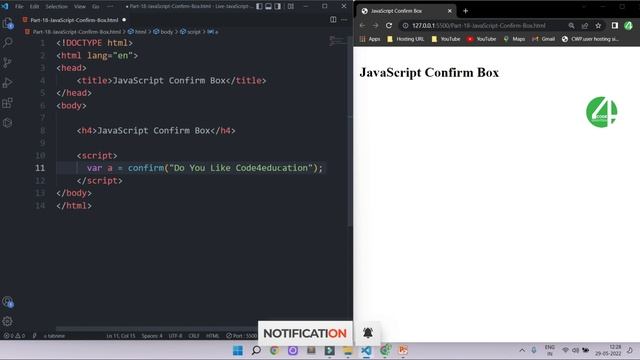
Task: View site information icon in address bar
Action: (x=405, y=25)
